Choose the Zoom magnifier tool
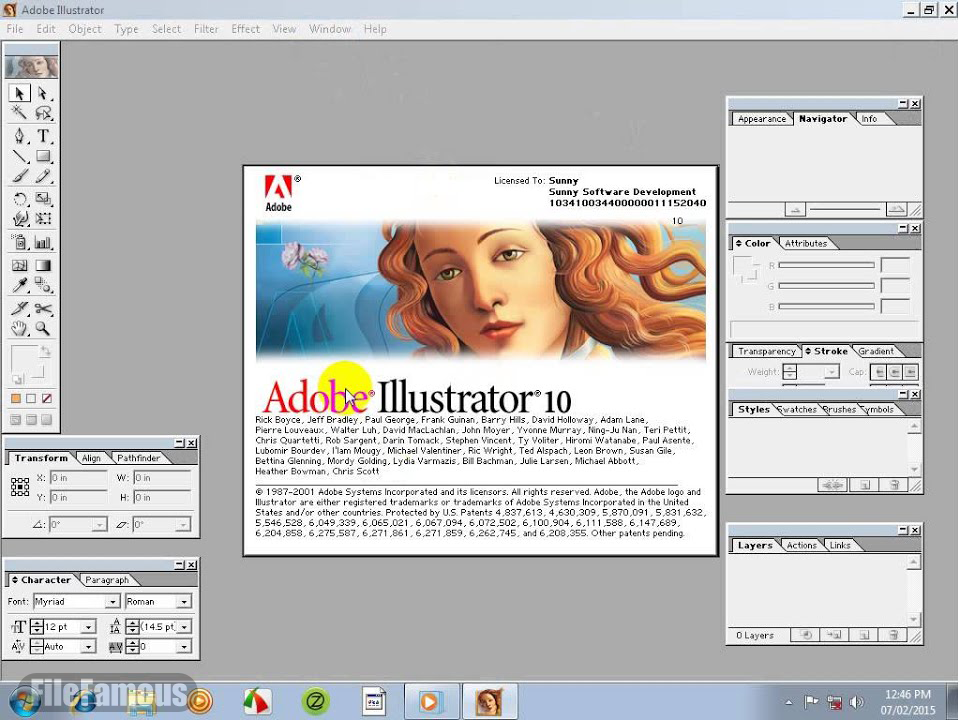The height and width of the screenshot is (720, 958). pos(43,328)
